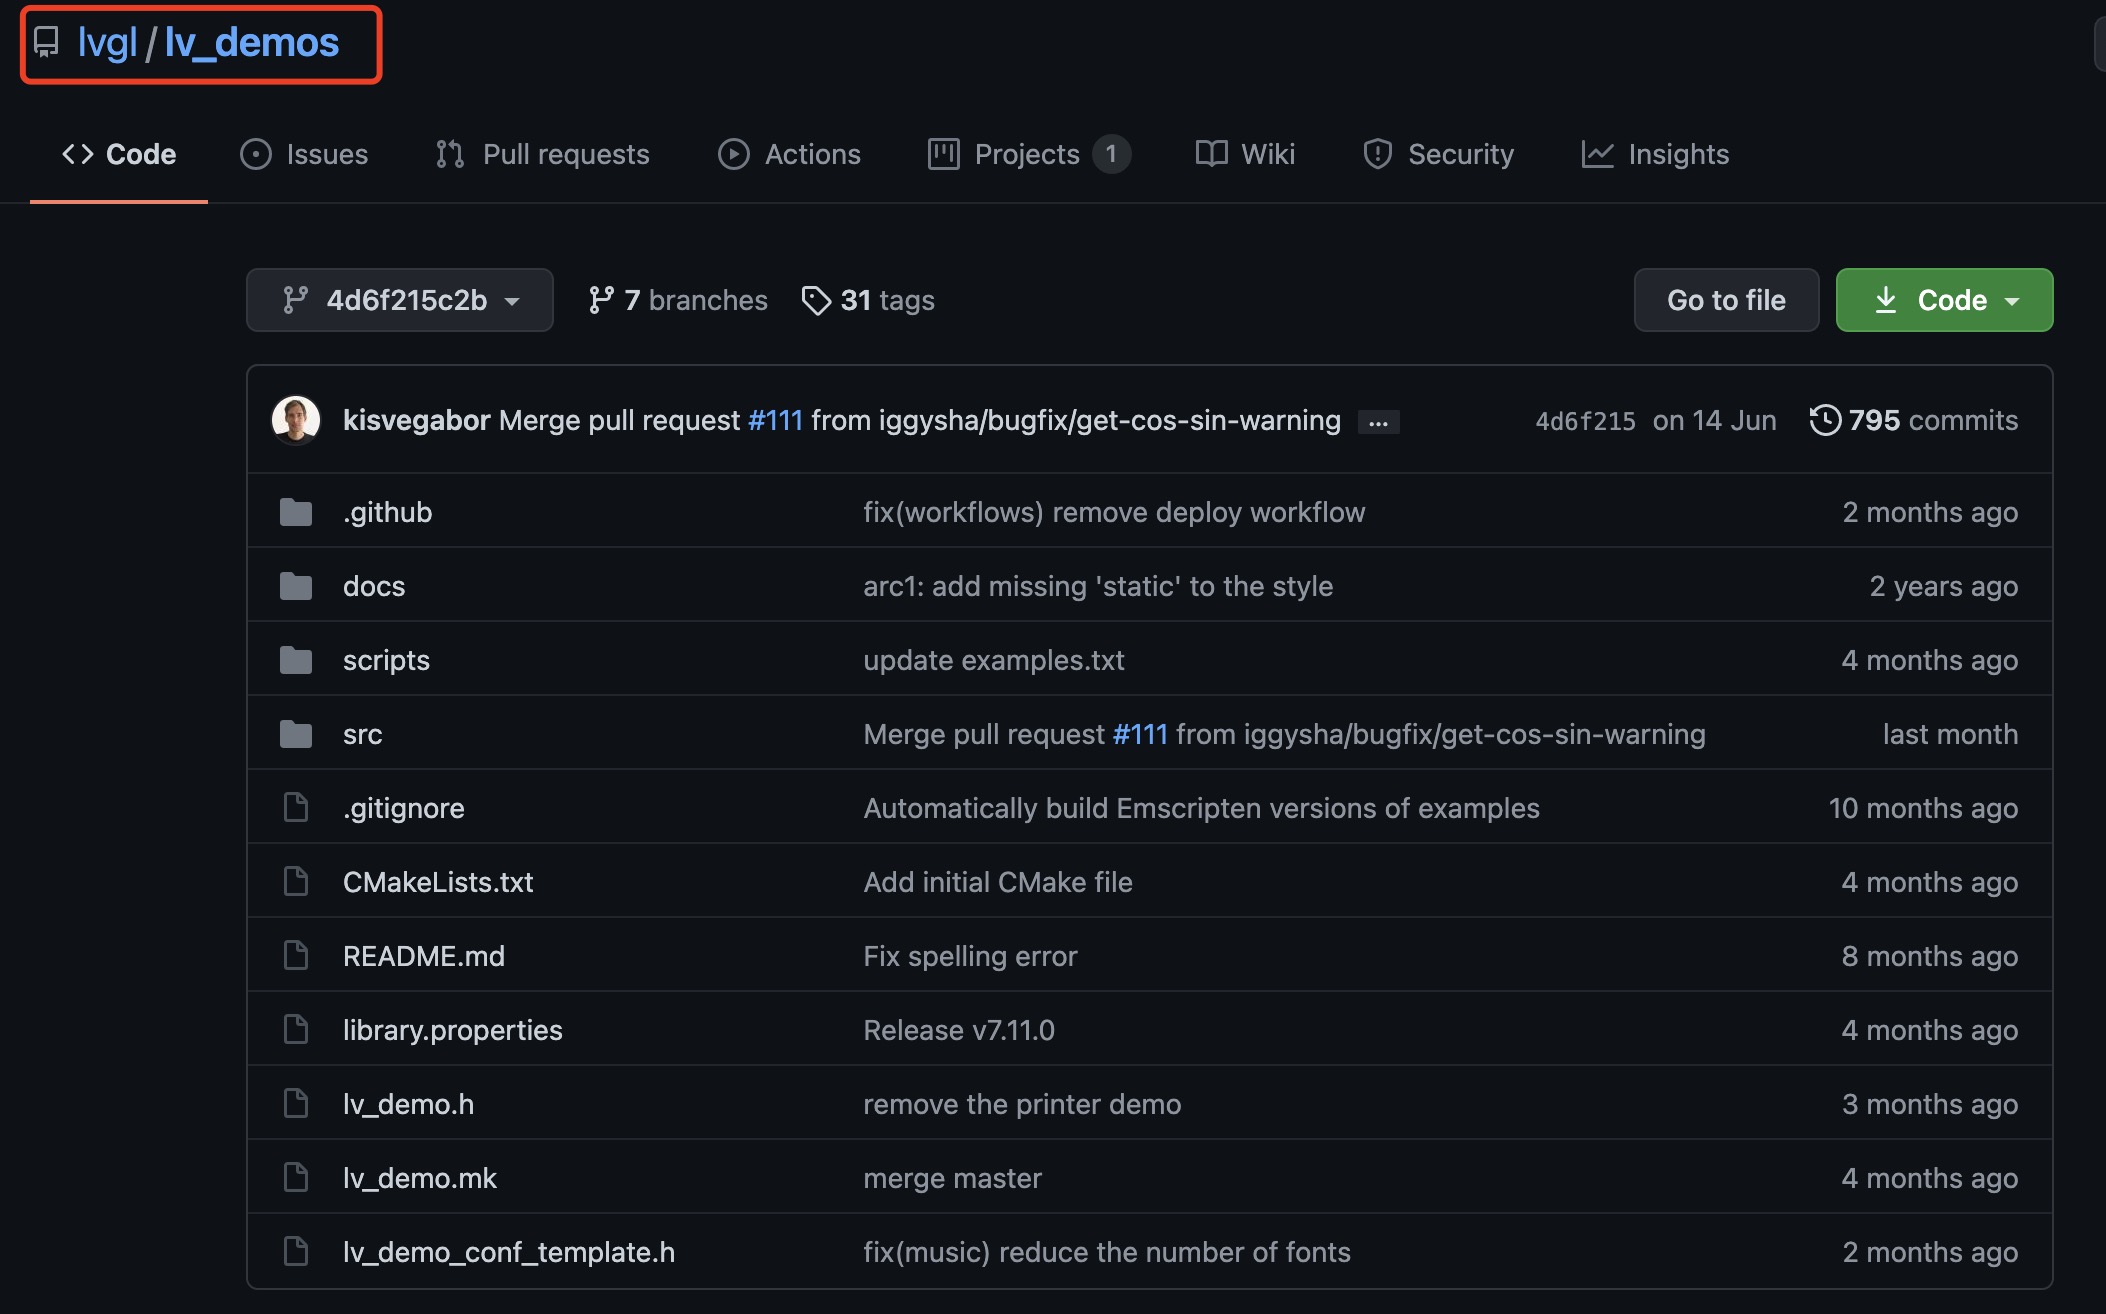Open the library.properties file
The height and width of the screenshot is (1314, 2106).
(x=453, y=1030)
